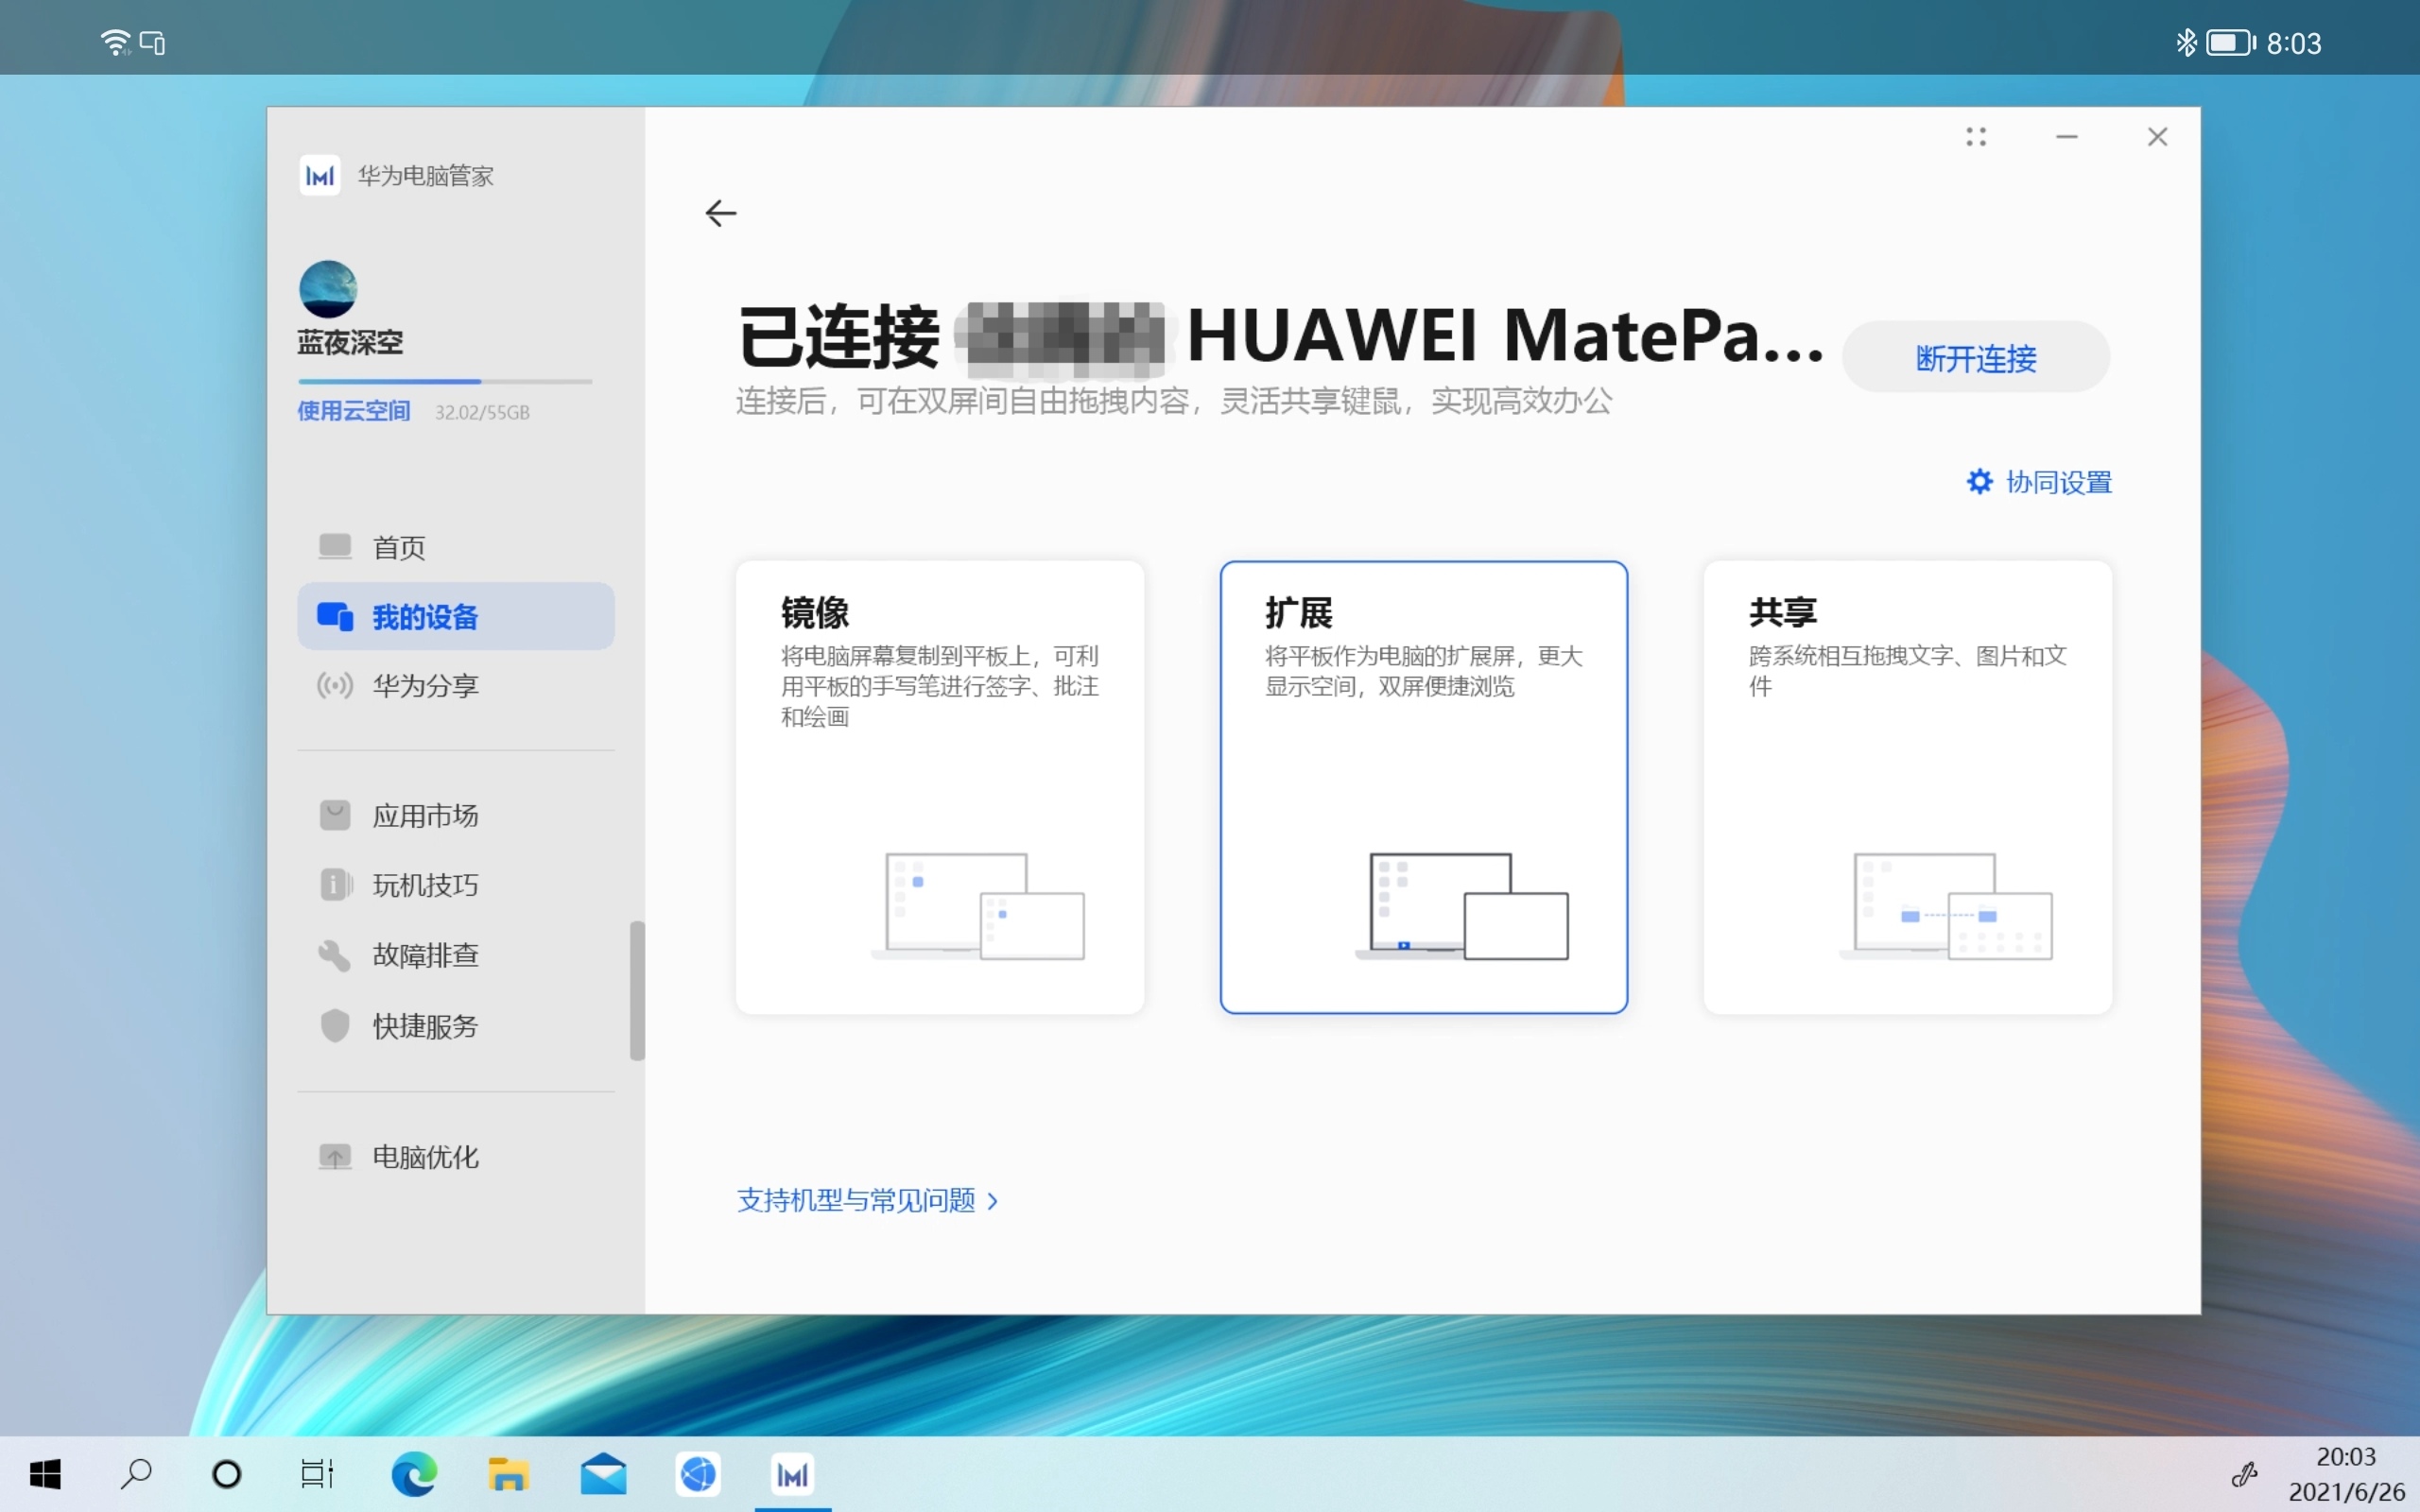Screen dimensions: 2420x1512
Task: Click the 镜像 illustration thumbnail
Action: click(978, 906)
